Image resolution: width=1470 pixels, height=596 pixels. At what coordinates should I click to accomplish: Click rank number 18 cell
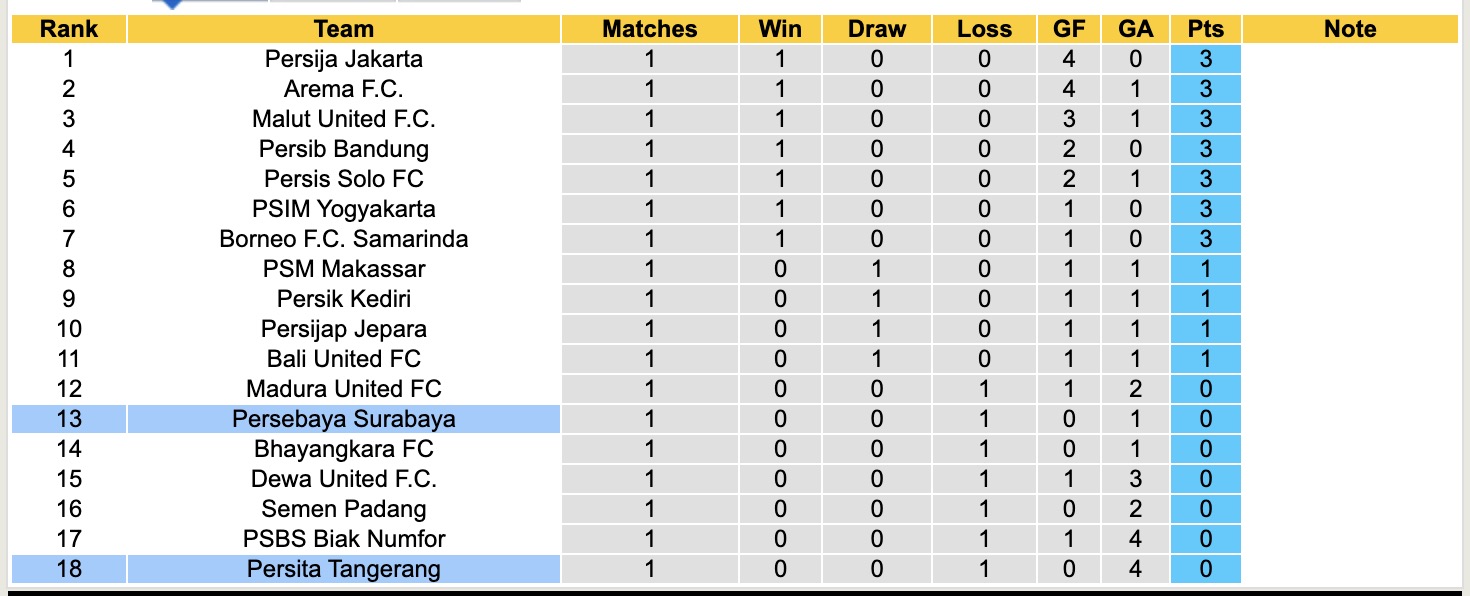point(68,569)
